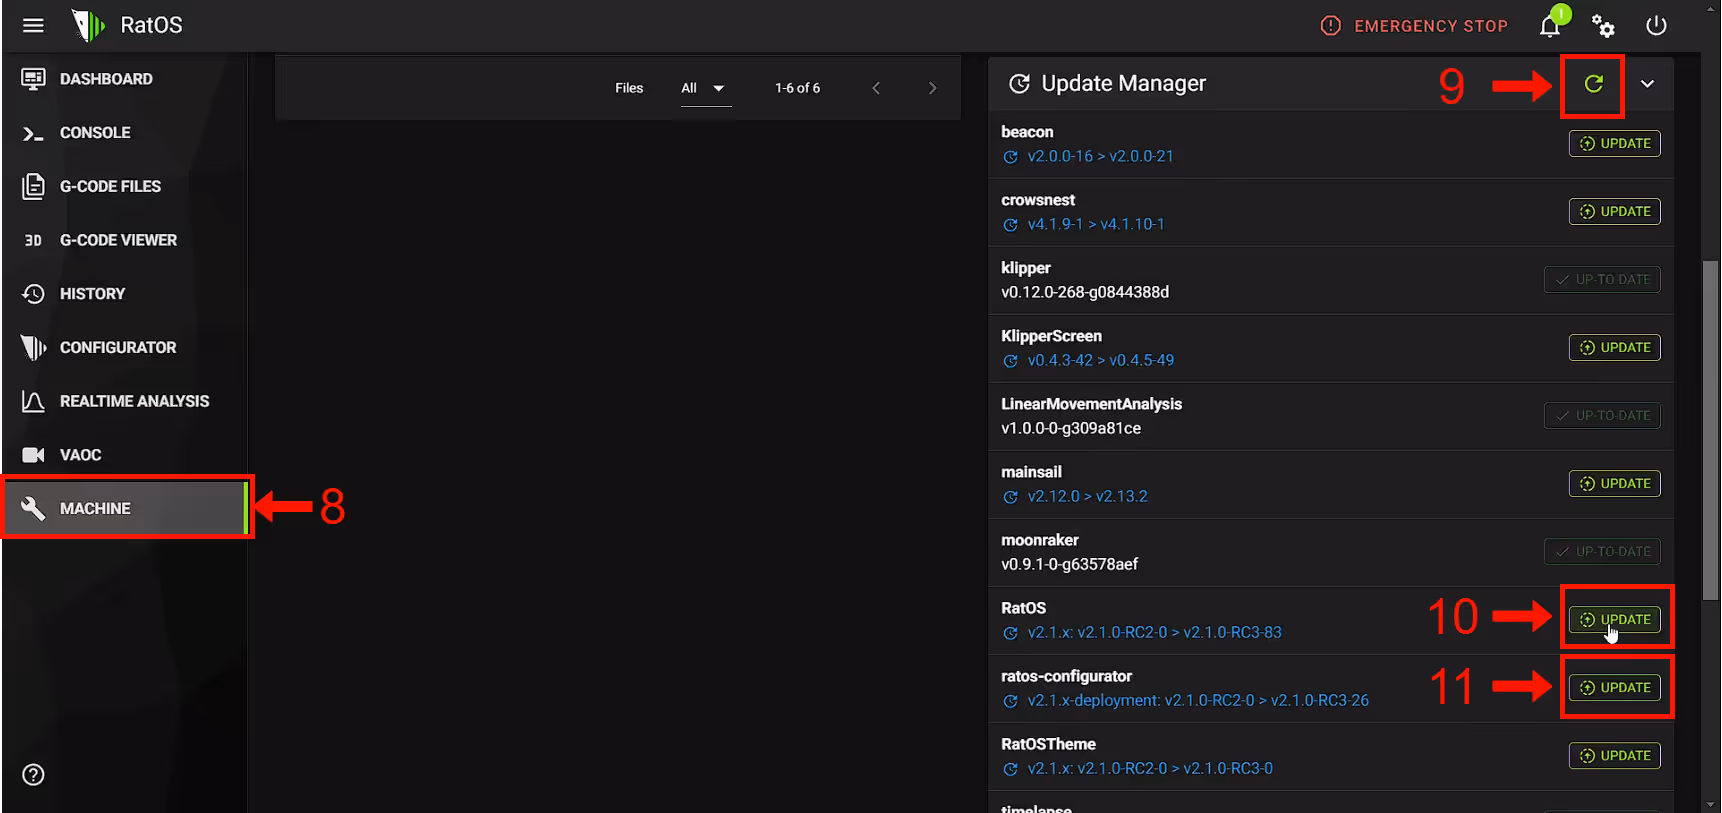The image size is (1722, 813).
Task: Trigger the Emergency Stop button
Action: click(1414, 26)
